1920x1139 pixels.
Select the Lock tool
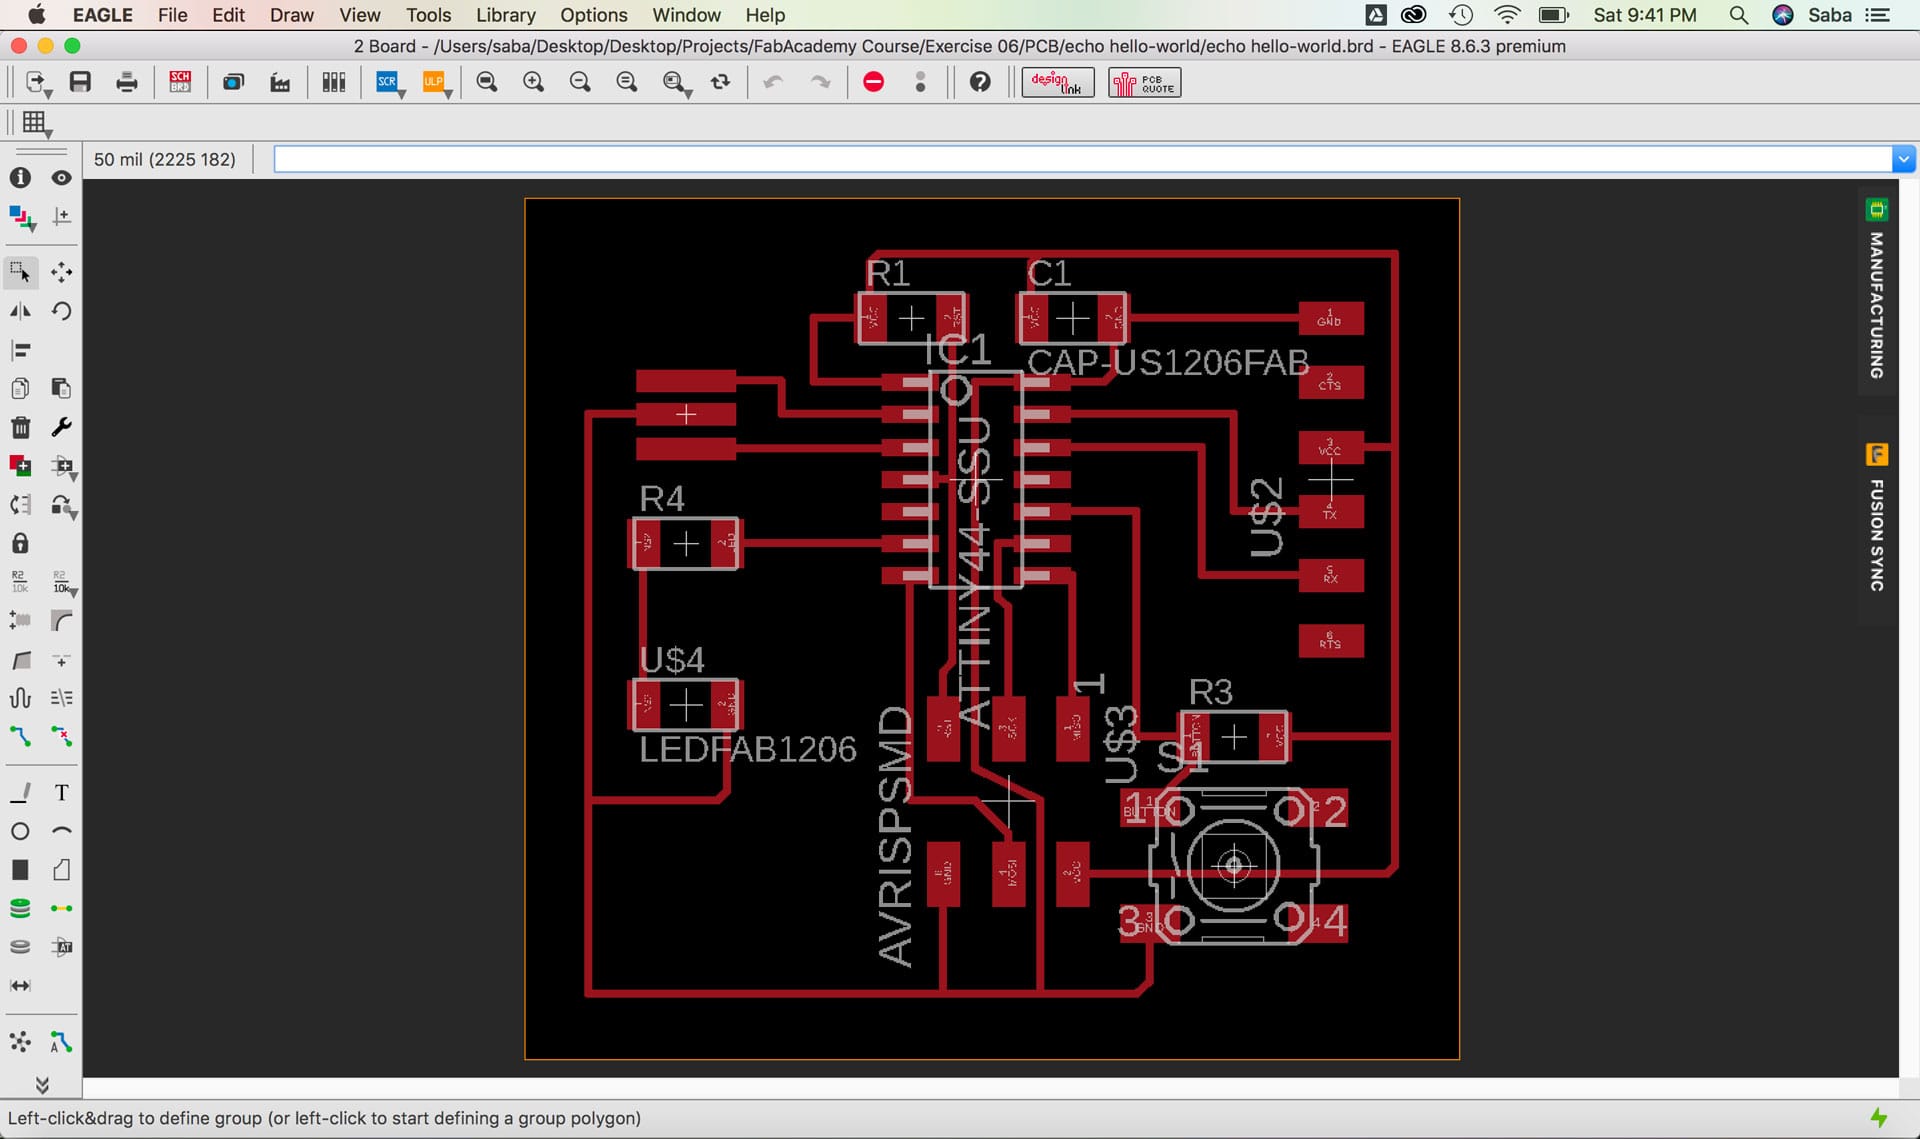20,543
